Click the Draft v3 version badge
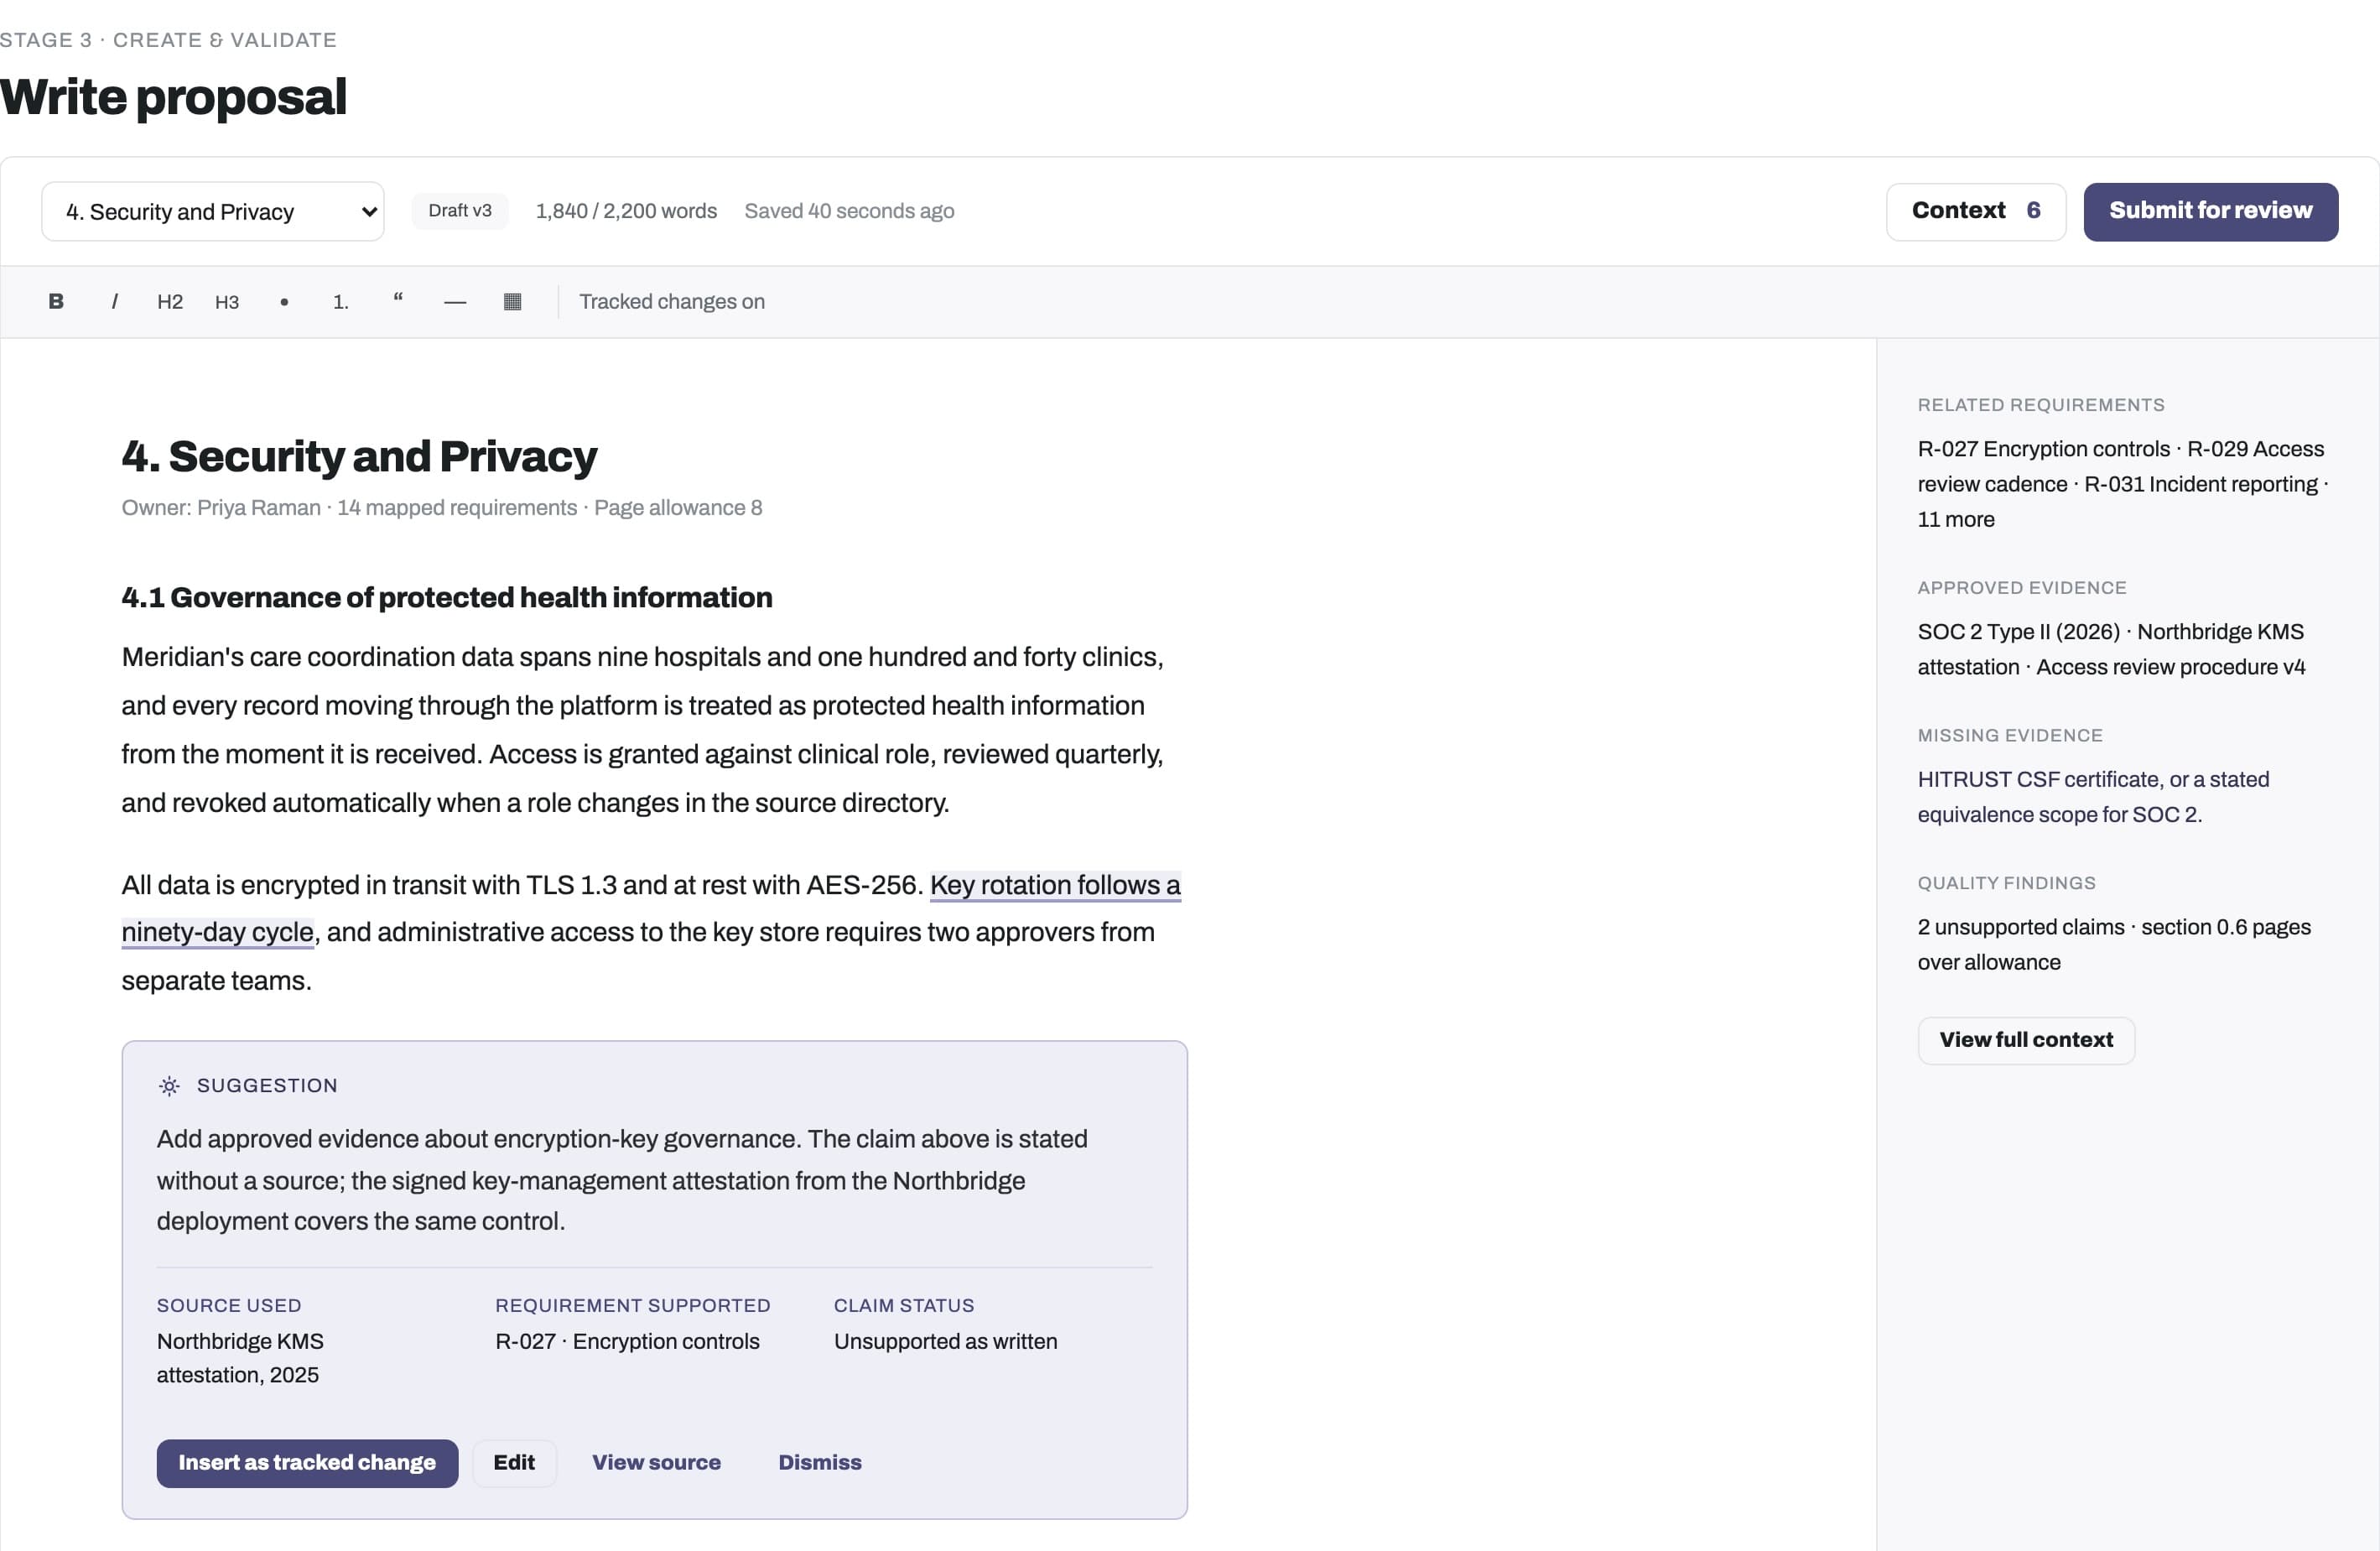 point(460,211)
